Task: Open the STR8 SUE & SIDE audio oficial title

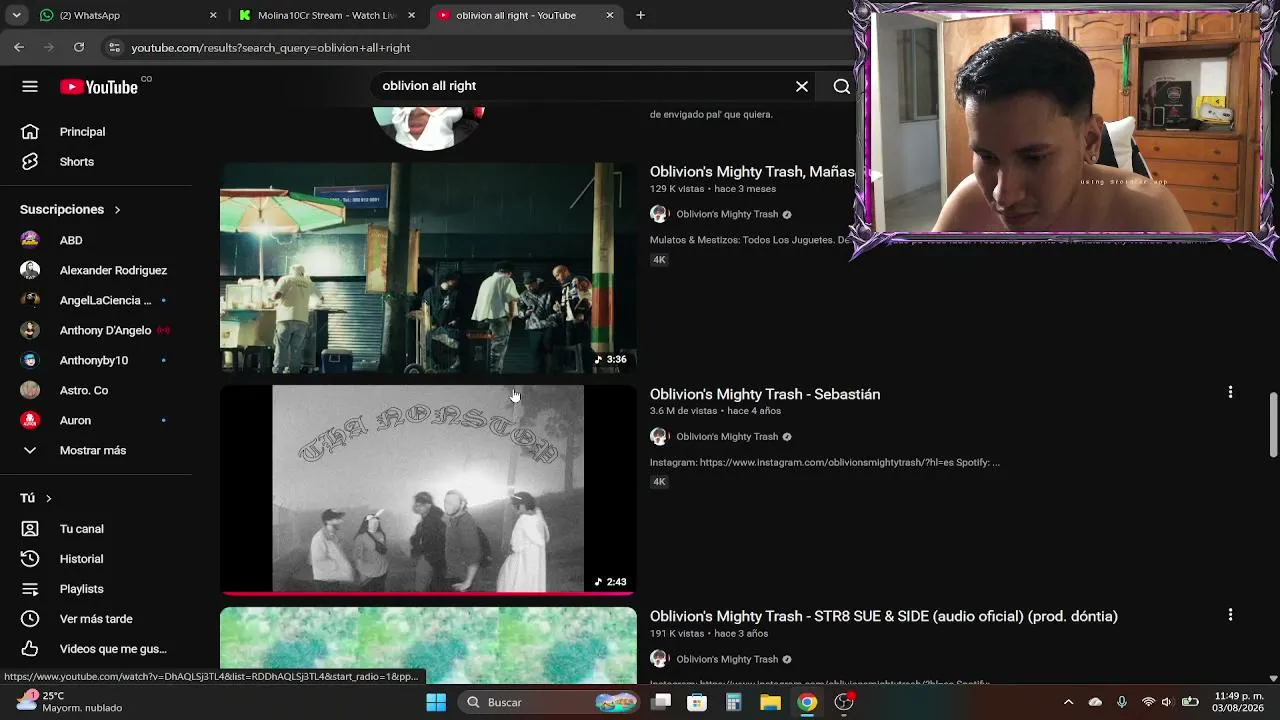Action: 884,616
